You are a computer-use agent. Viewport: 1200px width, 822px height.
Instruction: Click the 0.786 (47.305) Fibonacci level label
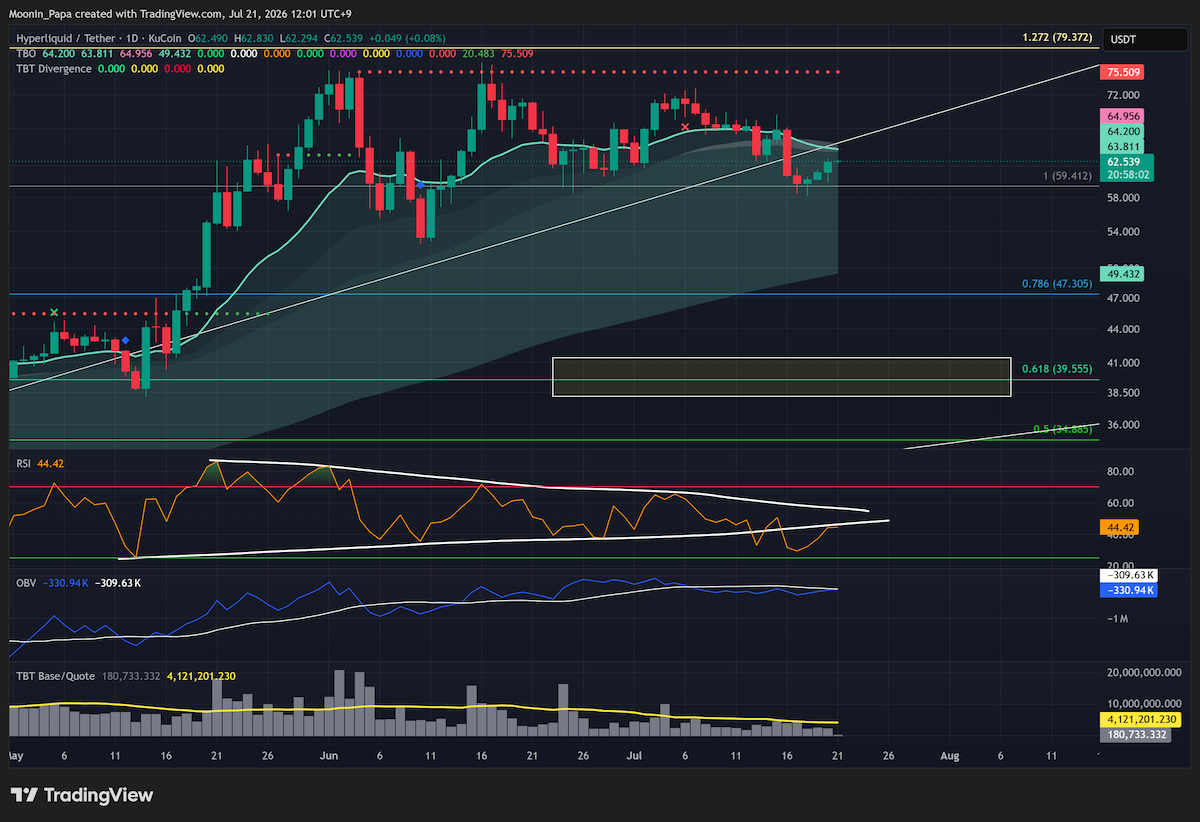point(1057,285)
